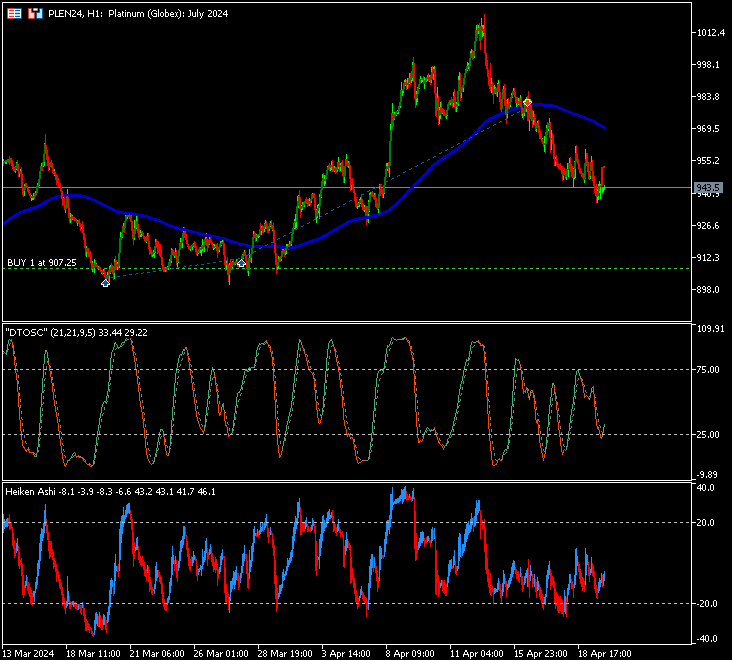Click the 983.8 price scale value
The image size is (732, 660).
[708, 97]
